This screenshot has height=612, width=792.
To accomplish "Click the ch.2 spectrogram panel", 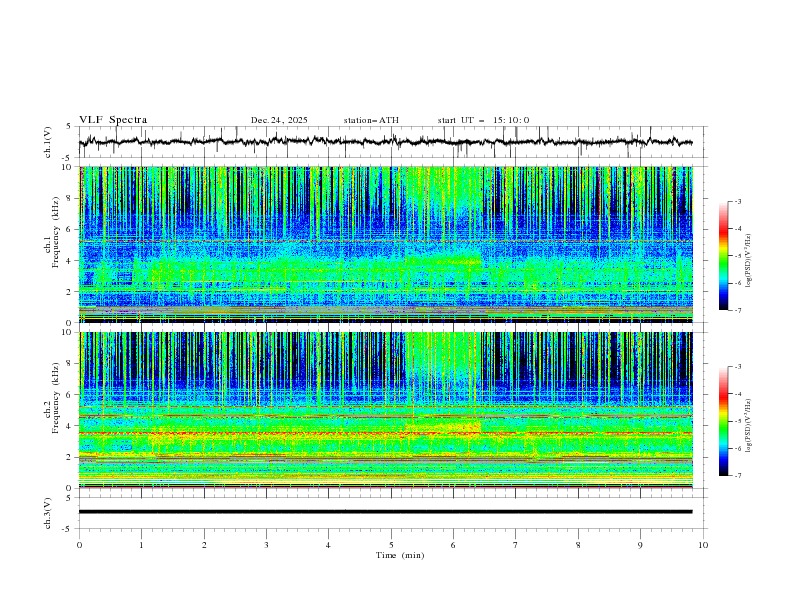I will (386, 410).
